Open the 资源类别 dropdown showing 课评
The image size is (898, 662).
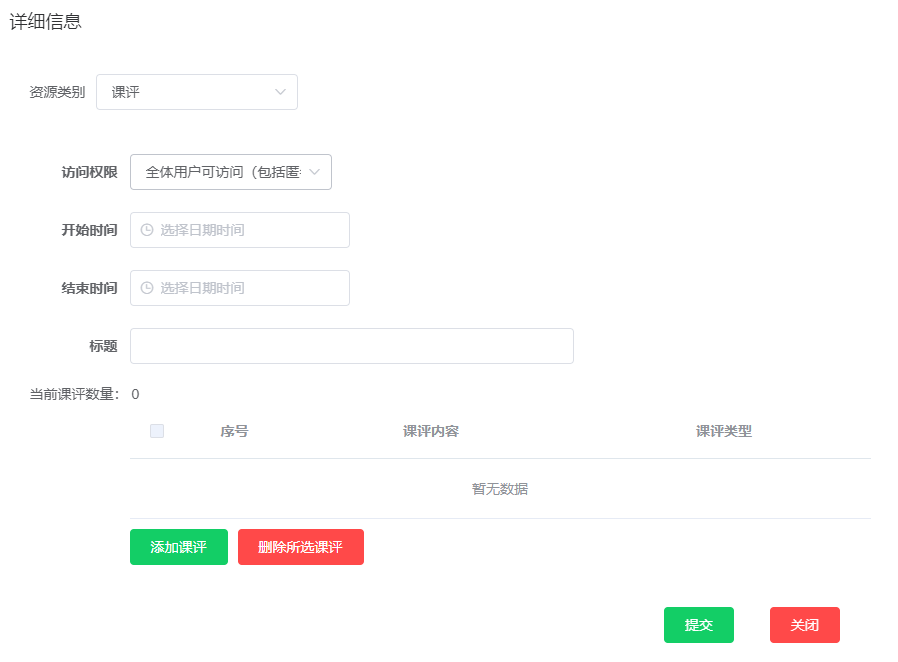(x=197, y=92)
